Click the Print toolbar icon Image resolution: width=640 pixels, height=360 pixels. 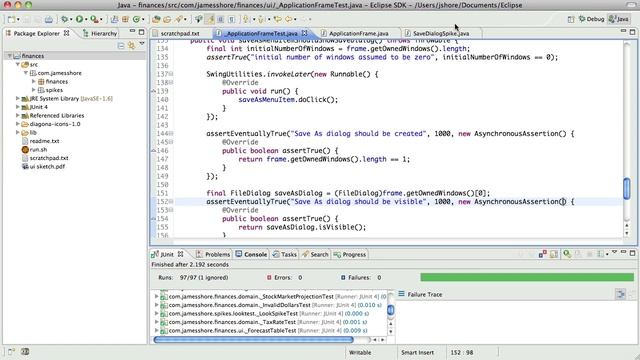coord(49,19)
